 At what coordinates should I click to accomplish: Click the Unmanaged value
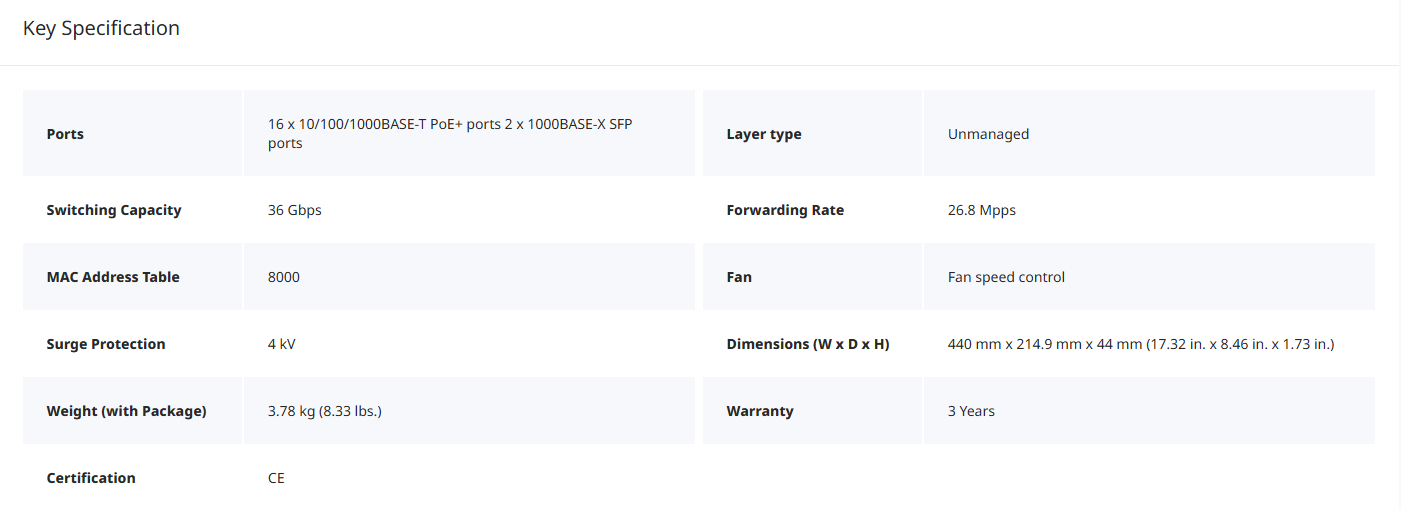point(988,134)
